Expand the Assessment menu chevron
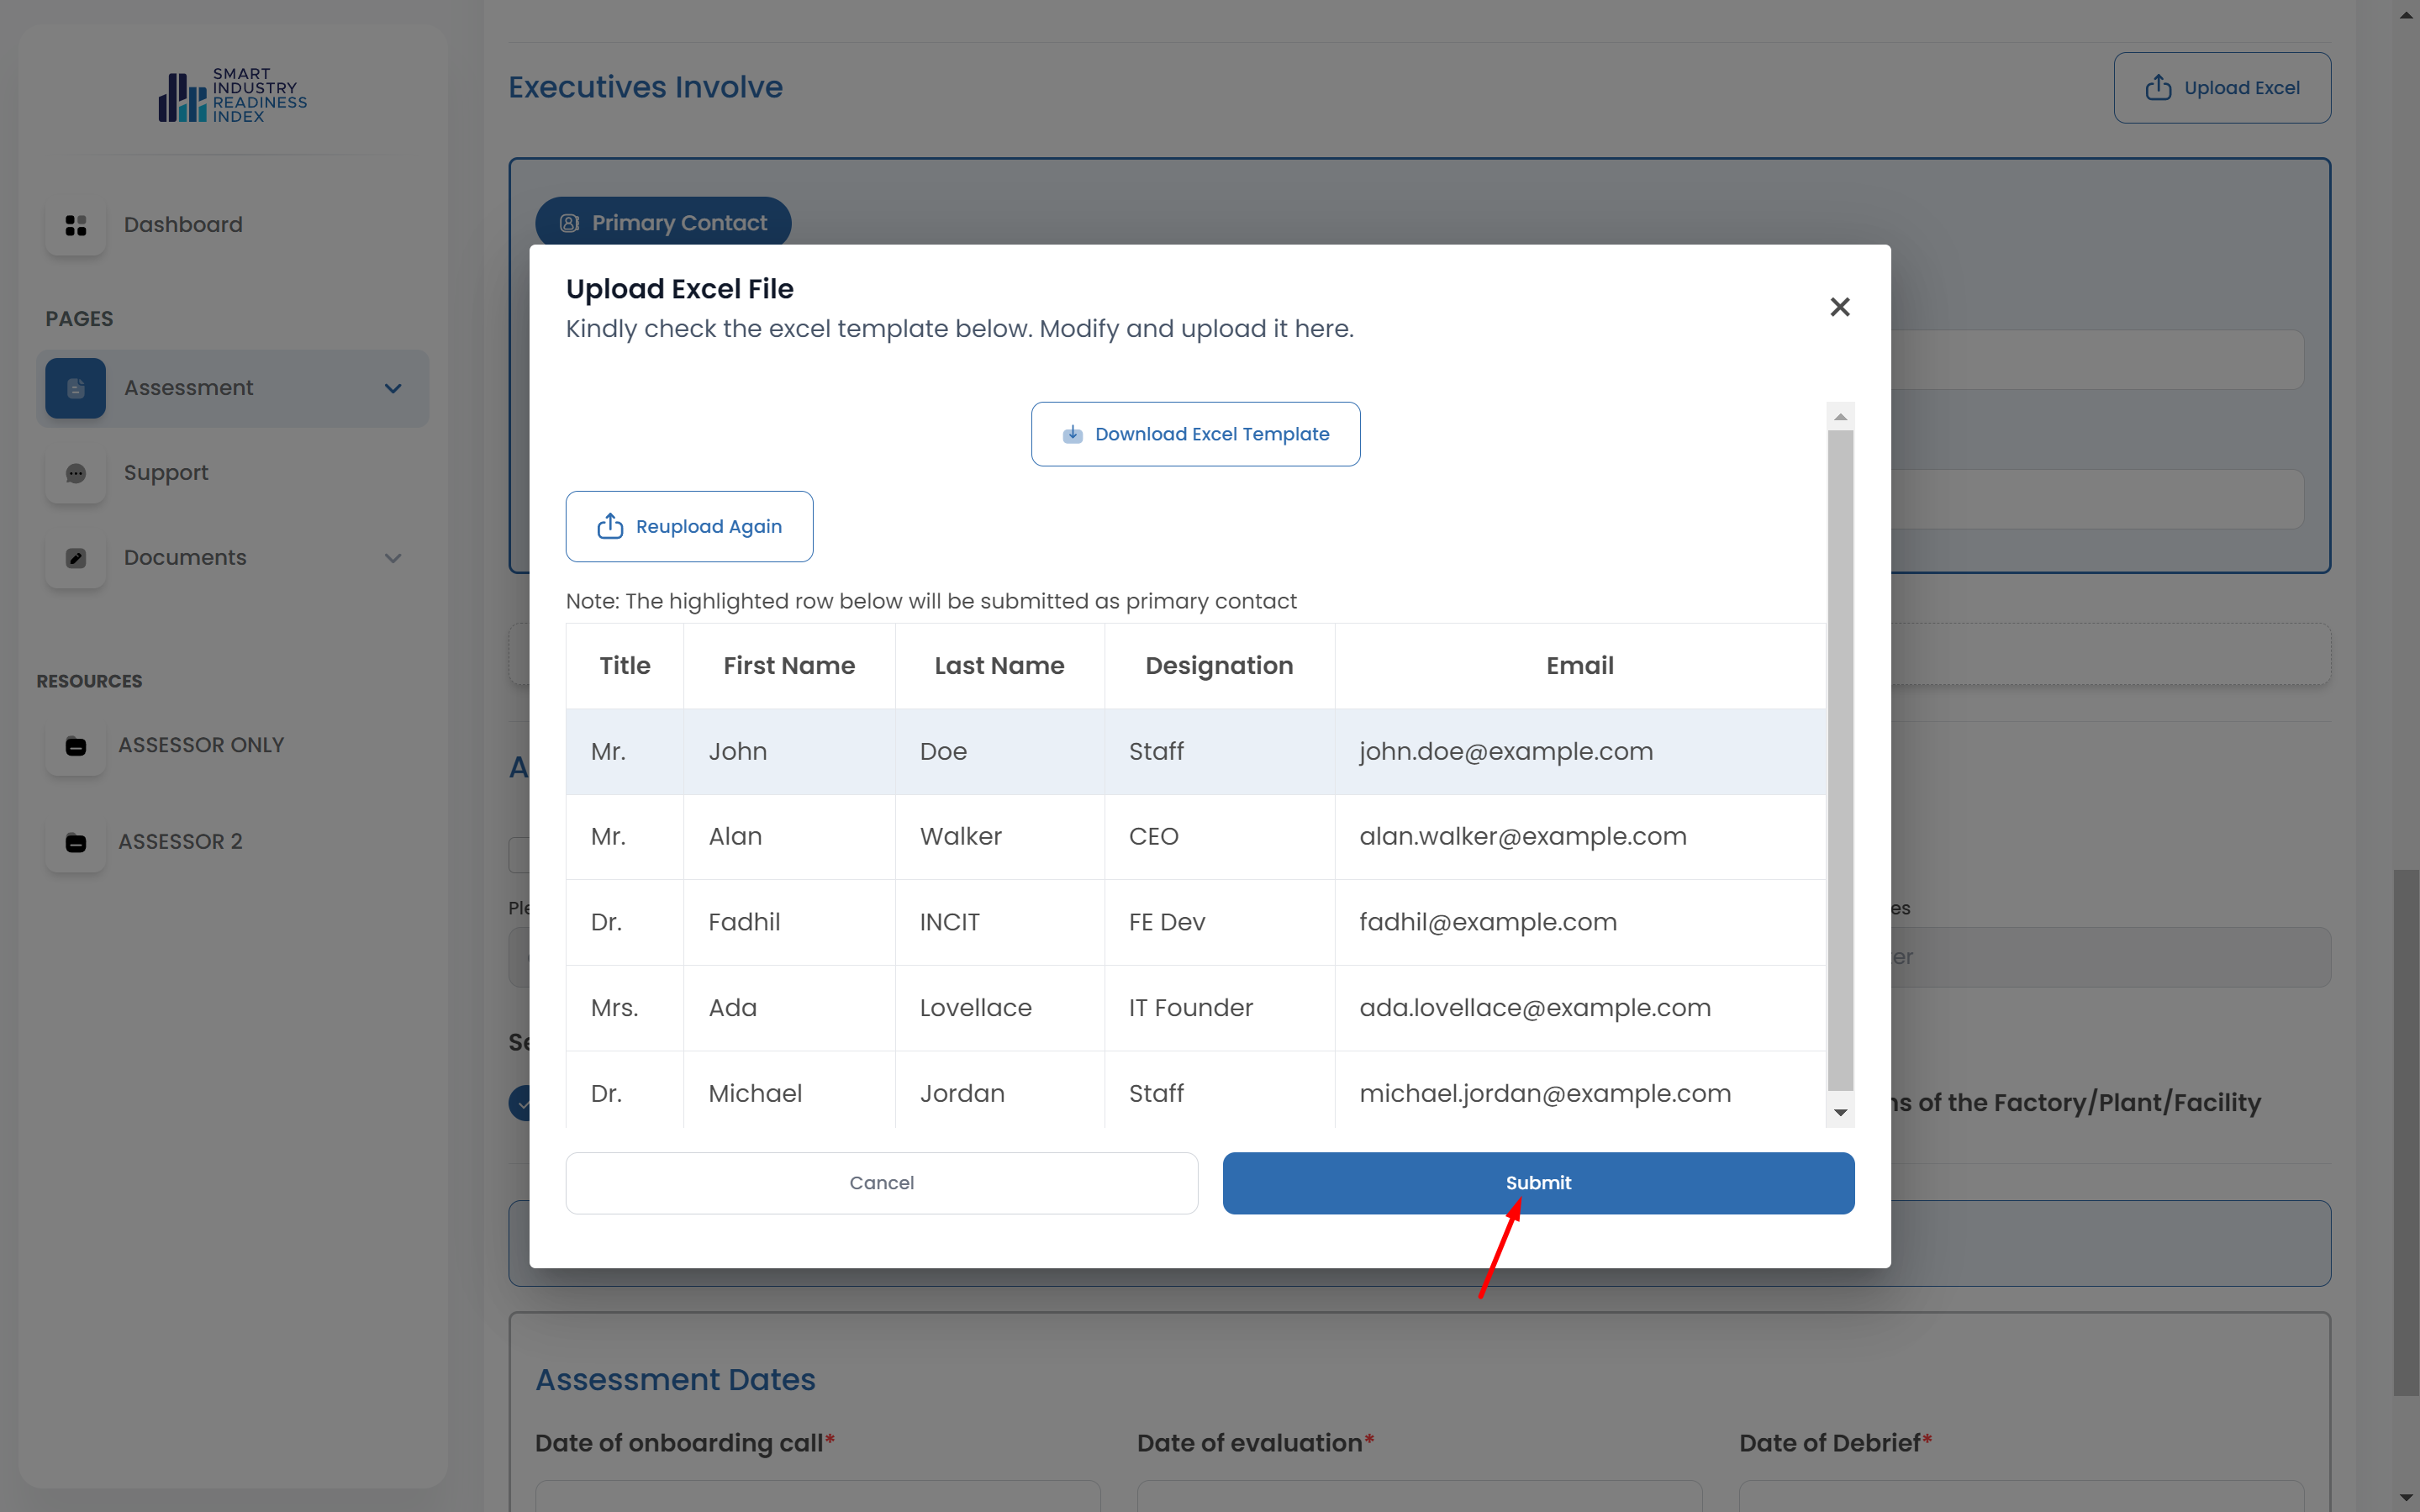Screen dimensions: 2420x1512 tap(393, 388)
